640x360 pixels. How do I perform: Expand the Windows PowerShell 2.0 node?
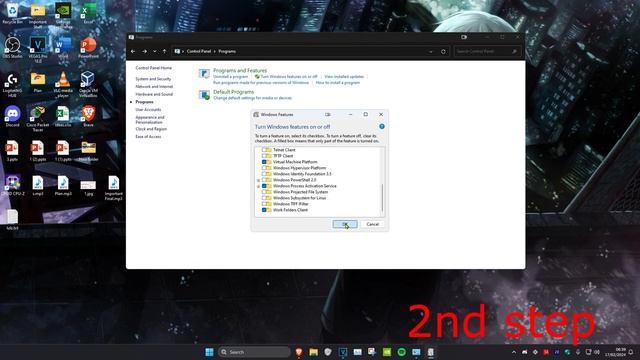[258, 180]
